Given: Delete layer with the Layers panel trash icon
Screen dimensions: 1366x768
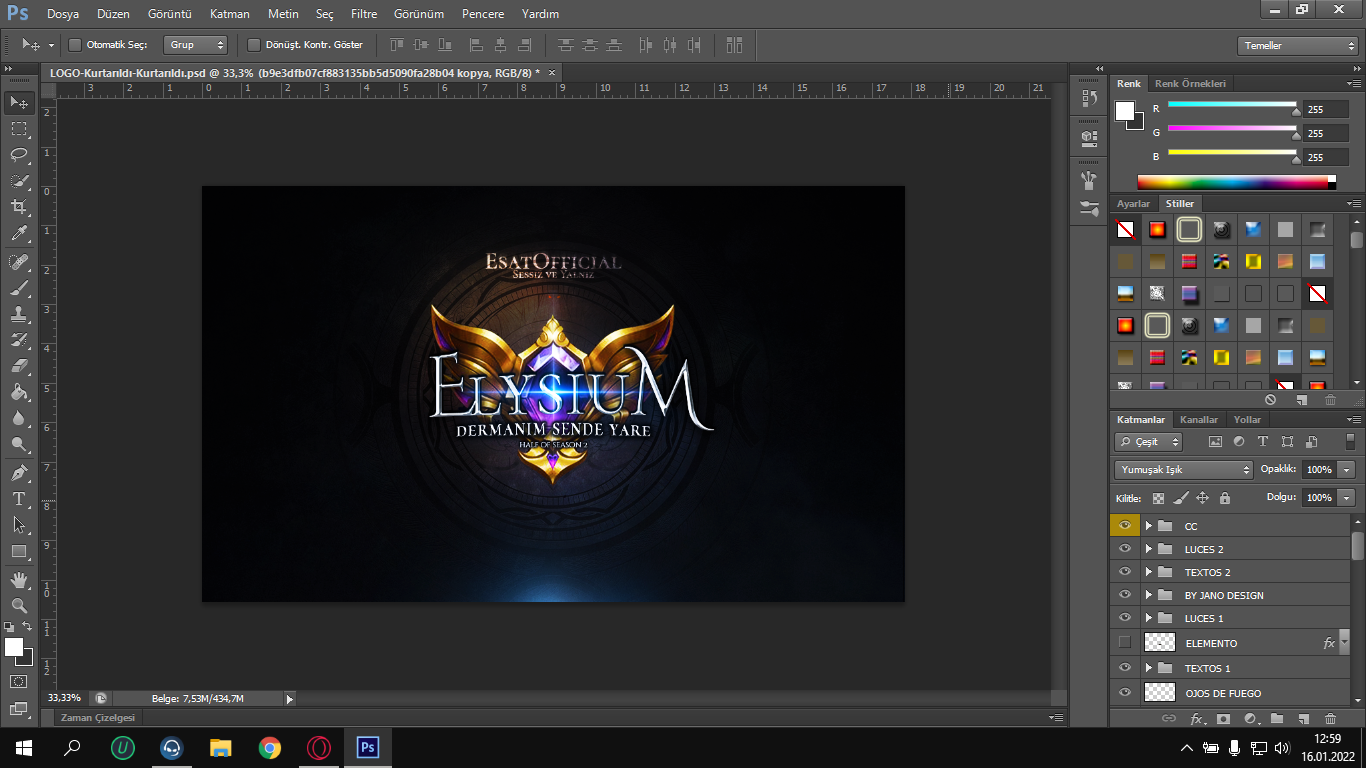Looking at the screenshot, I should point(1330,718).
